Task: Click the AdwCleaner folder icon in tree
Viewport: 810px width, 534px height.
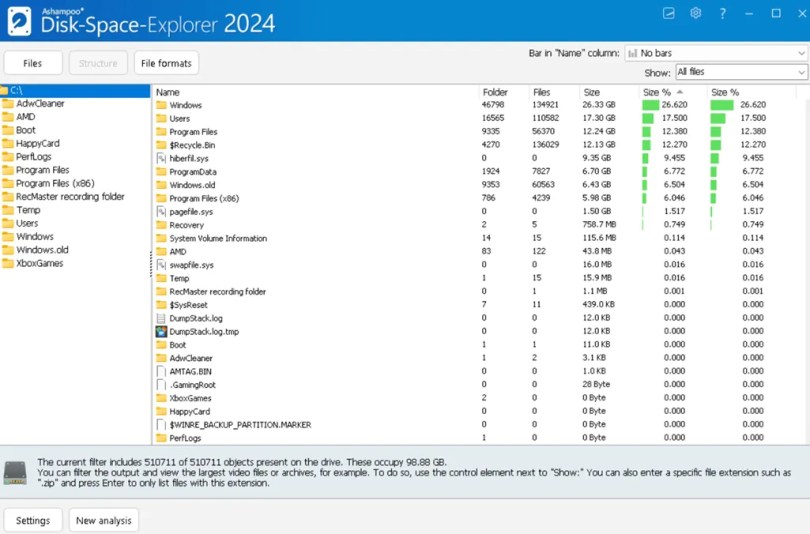Action: pyautogui.click(x=8, y=103)
